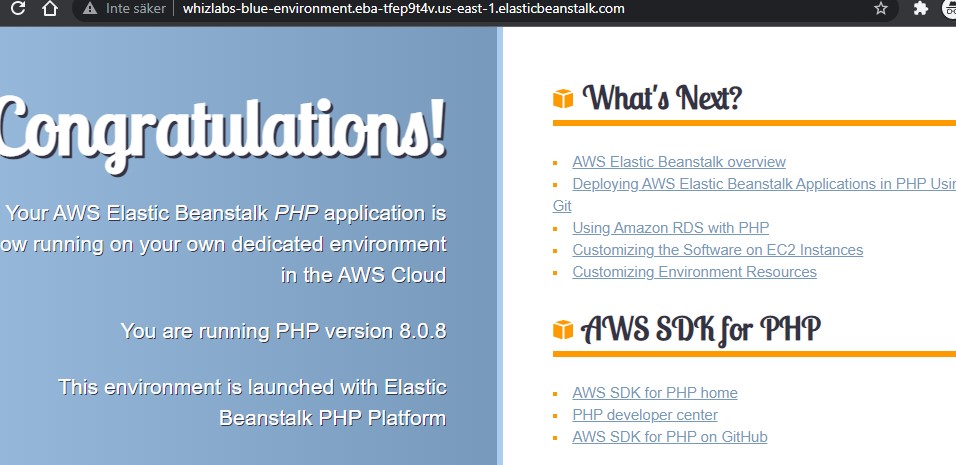Open AWS Elastic Beanstalk overview link
This screenshot has height=465, width=956.
[679, 162]
